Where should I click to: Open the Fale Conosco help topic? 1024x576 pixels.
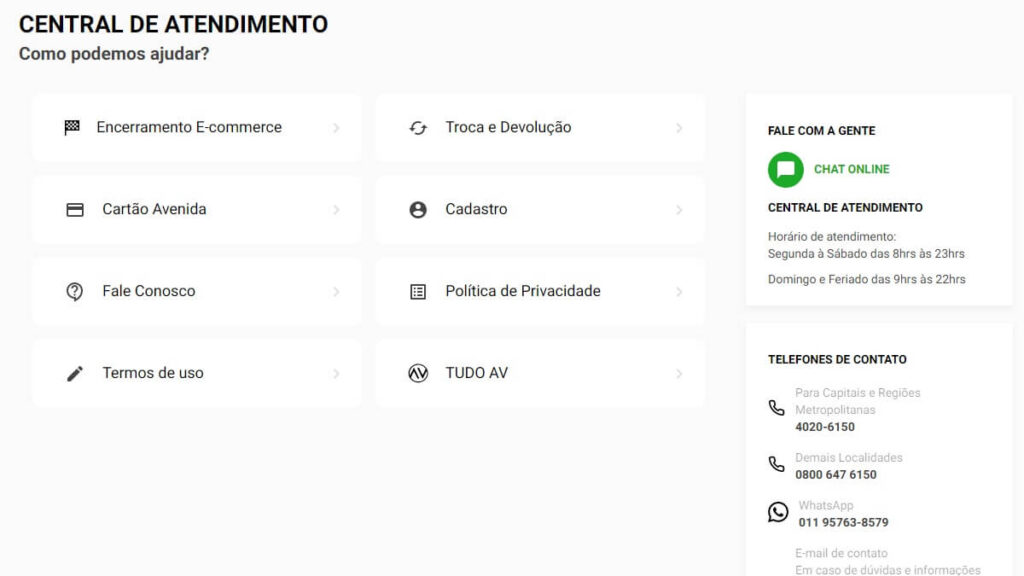[x=149, y=291]
